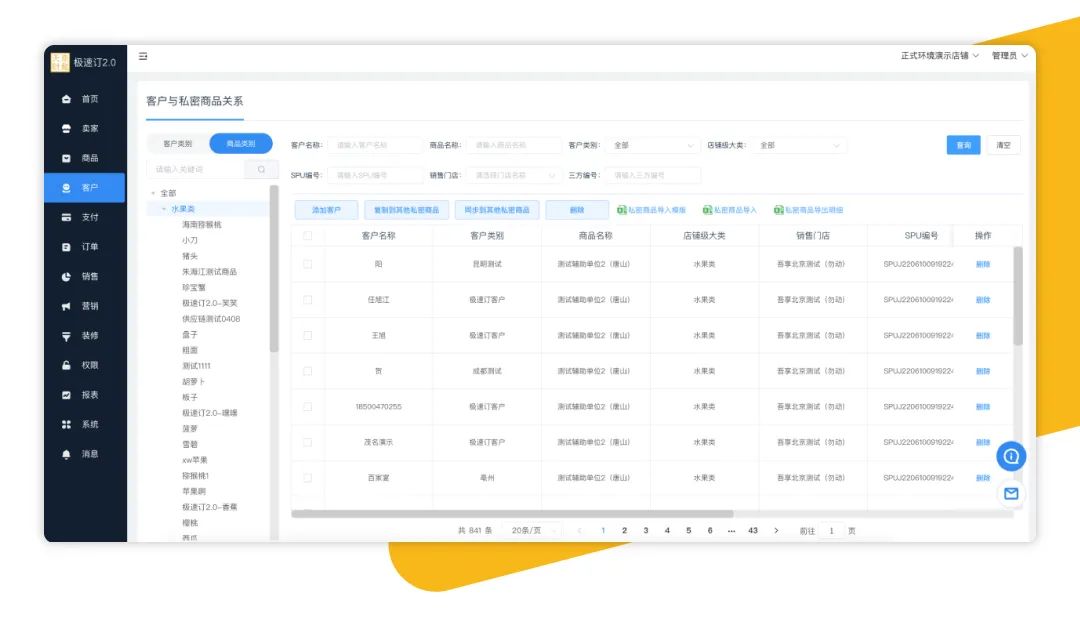The image size is (1080, 621).
Task: Check the row for customer 茂名演示
Action: [x=307, y=443]
